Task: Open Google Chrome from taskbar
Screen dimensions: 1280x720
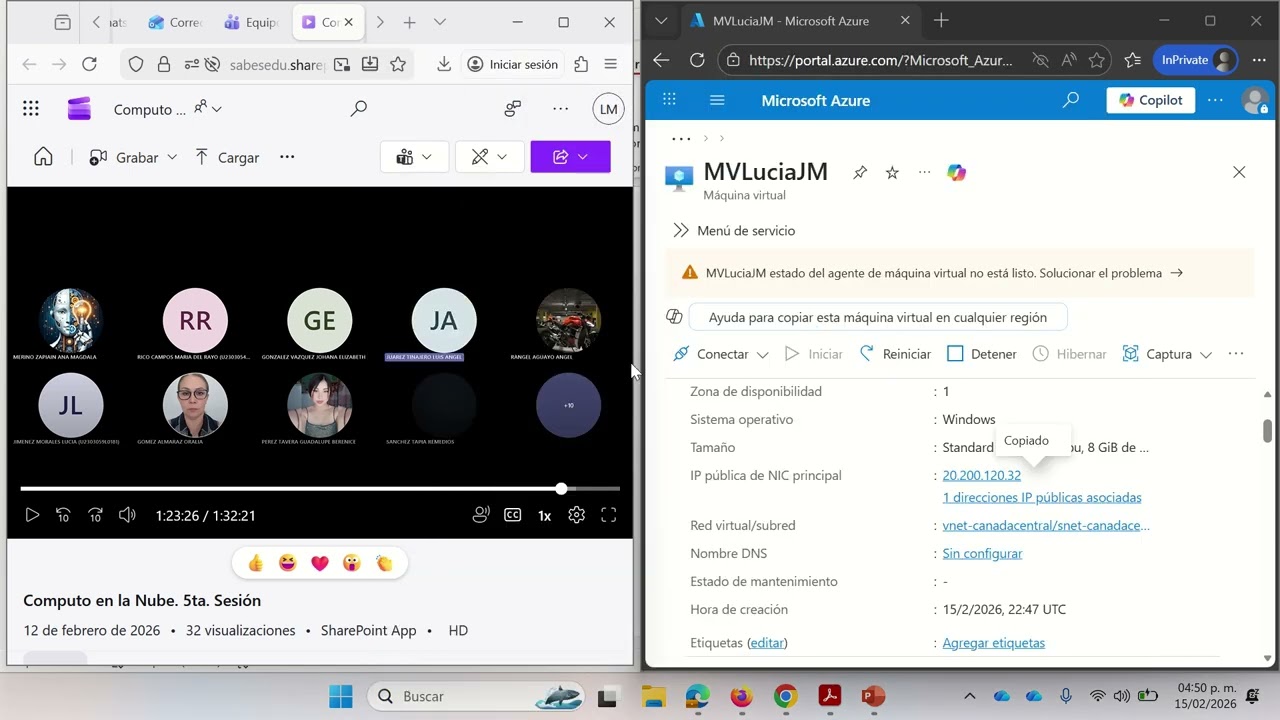Action: [785, 696]
